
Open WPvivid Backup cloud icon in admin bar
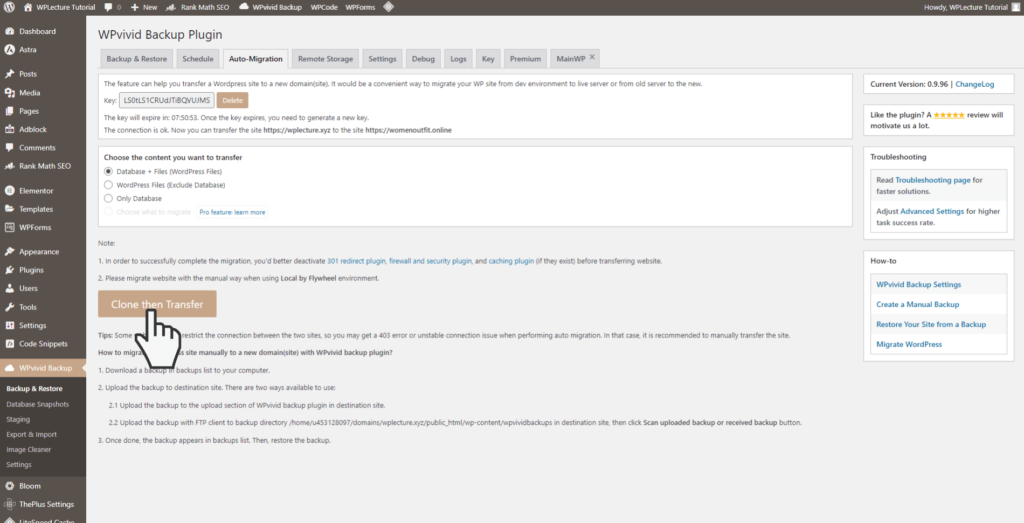pyautogui.click(x=244, y=7)
